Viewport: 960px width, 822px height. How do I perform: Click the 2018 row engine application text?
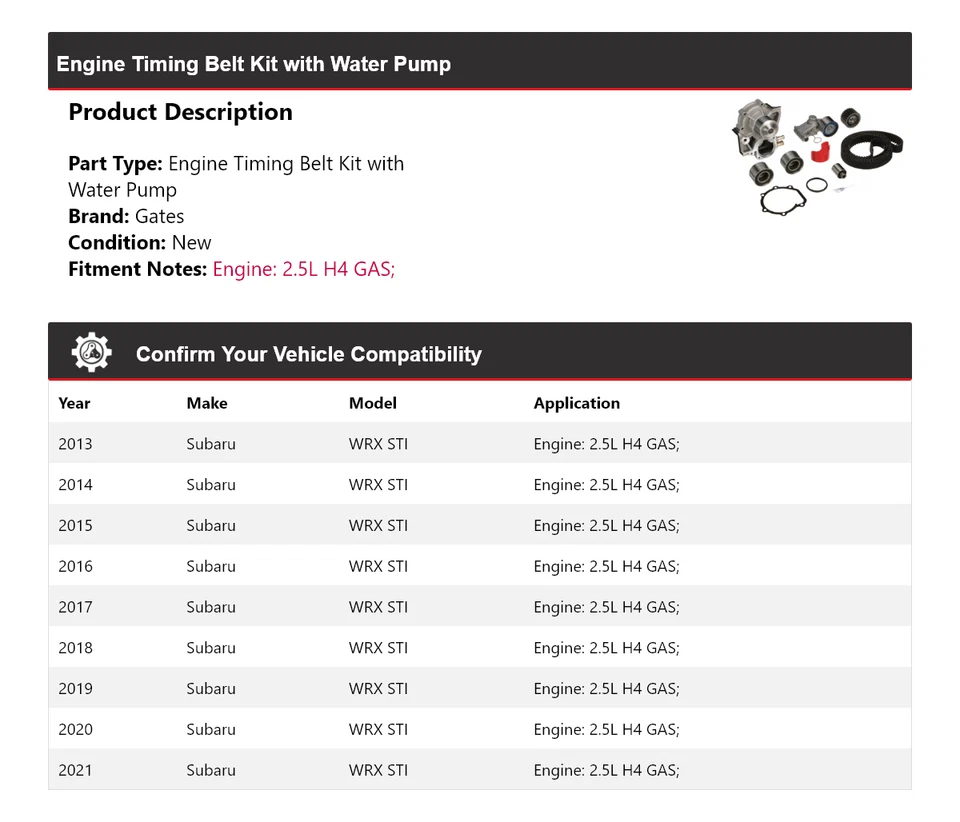point(606,648)
